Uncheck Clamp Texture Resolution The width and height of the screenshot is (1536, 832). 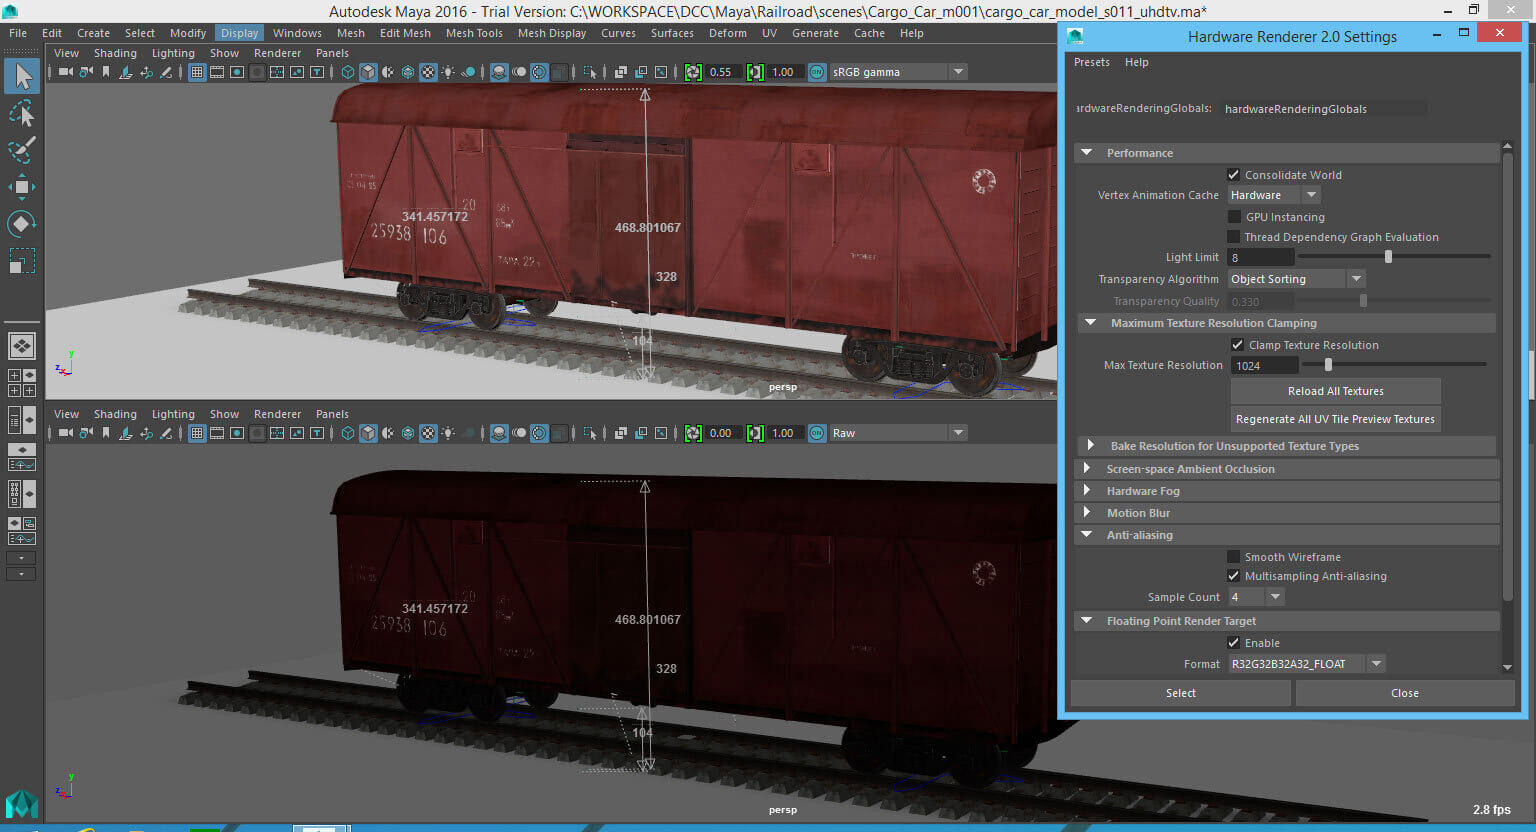click(x=1237, y=345)
